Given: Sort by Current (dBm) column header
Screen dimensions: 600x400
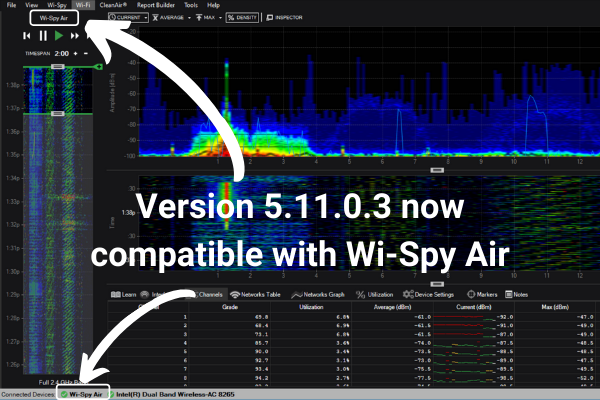Looking at the screenshot, I should (474, 307).
